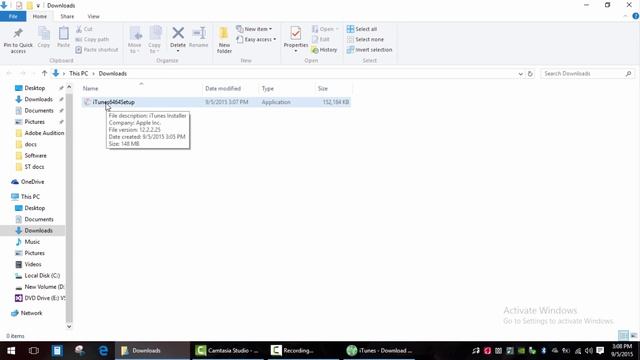Open Videos under This PC

[x=33, y=264]
